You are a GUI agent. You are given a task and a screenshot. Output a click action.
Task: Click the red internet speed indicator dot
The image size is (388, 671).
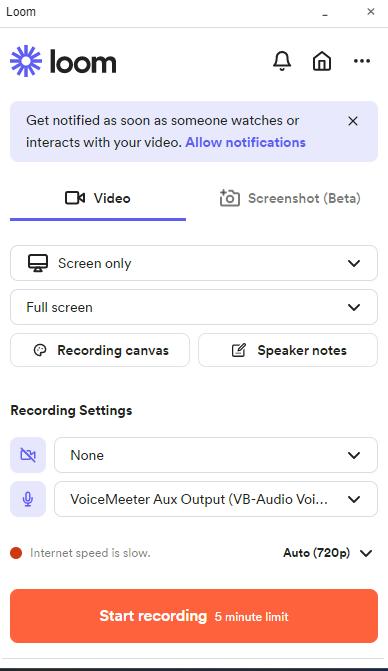pyautogui.click(x=16, y=553)
